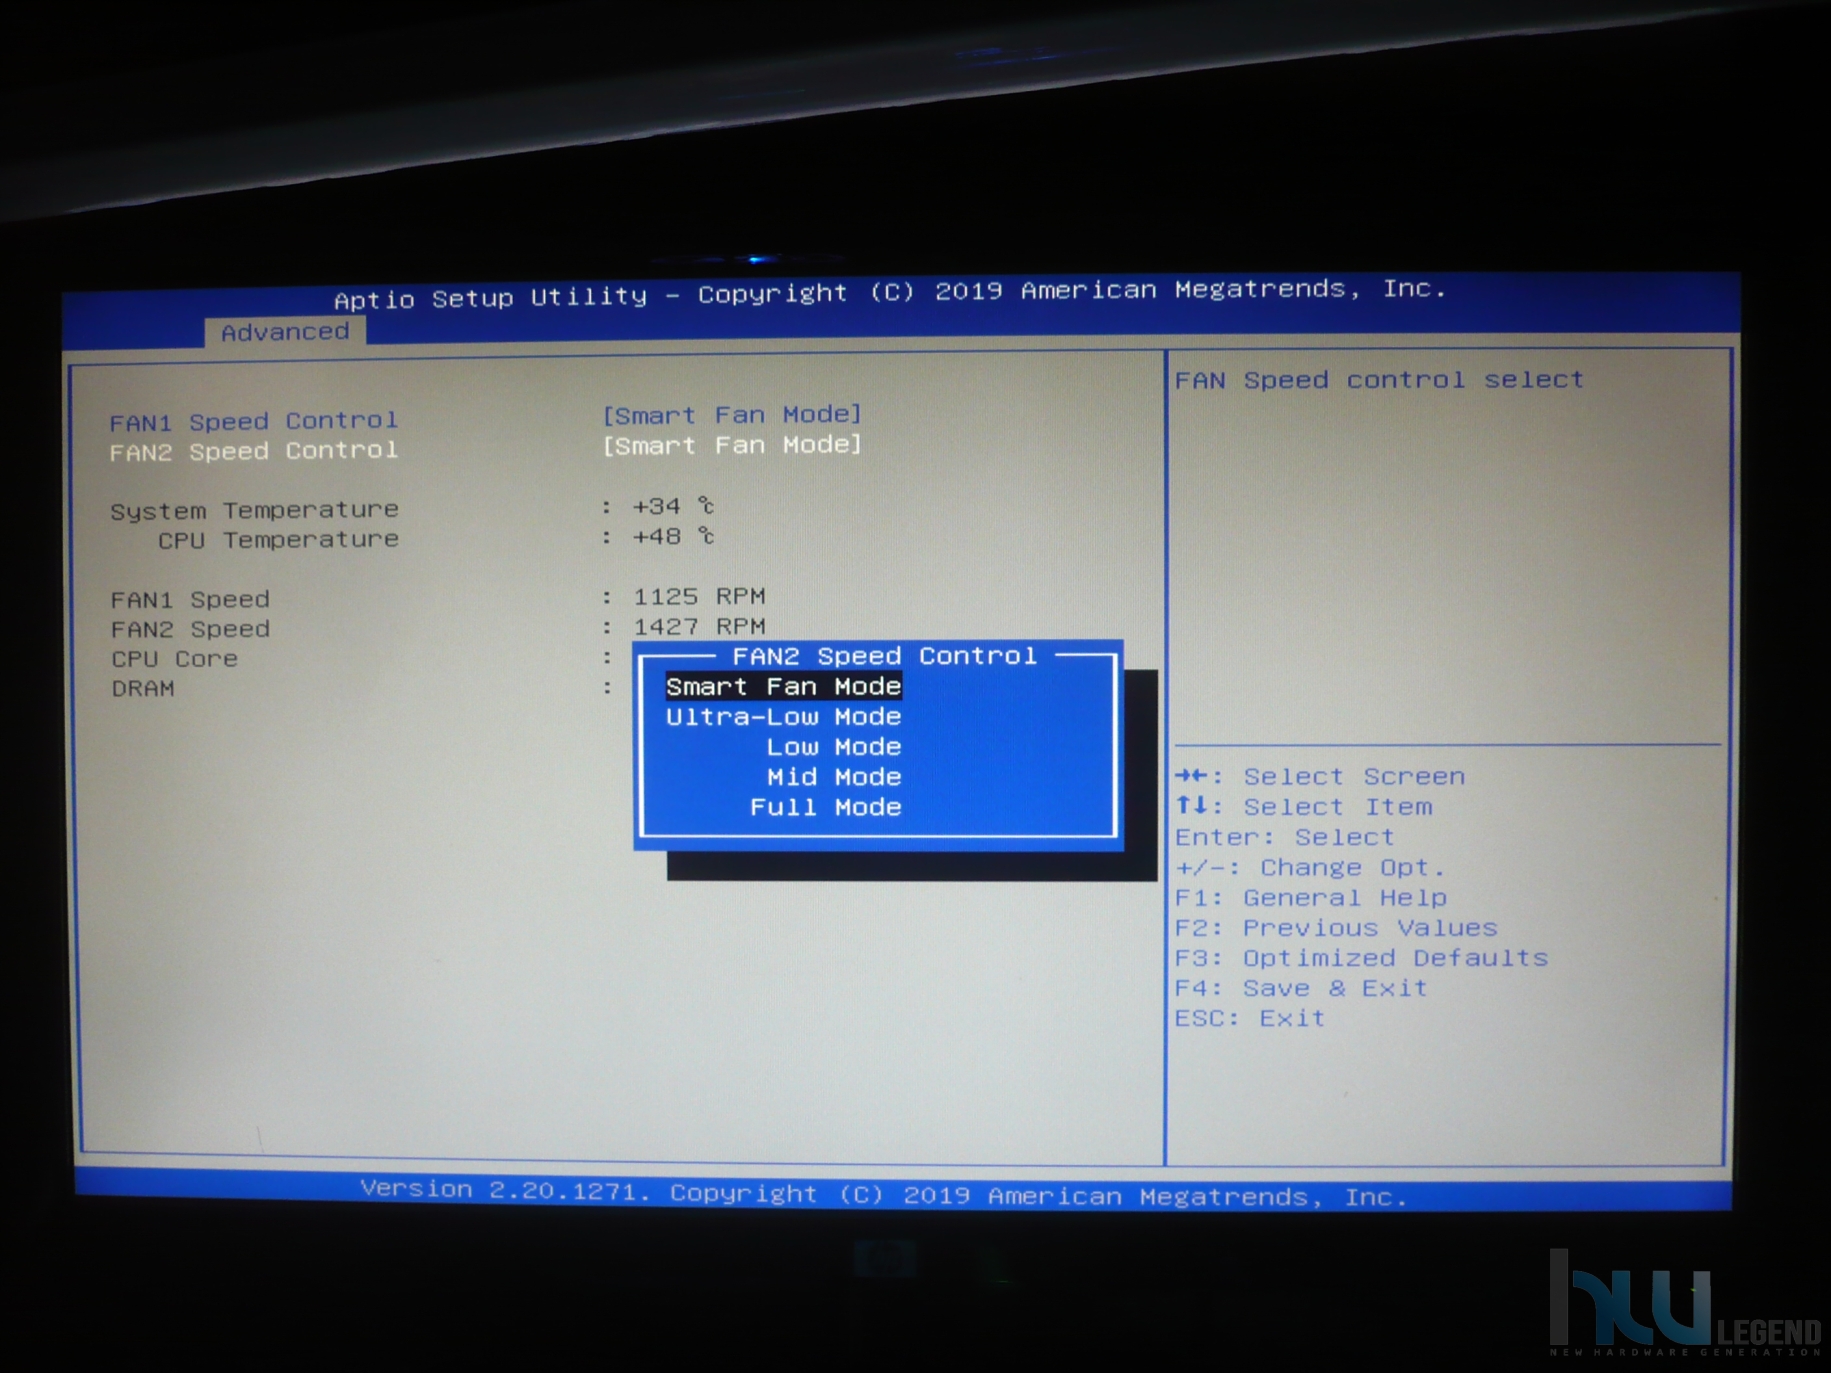Click the Version 2.20.1271 footer text
Viewport: 1831px width, 1373px height.
884,1193
